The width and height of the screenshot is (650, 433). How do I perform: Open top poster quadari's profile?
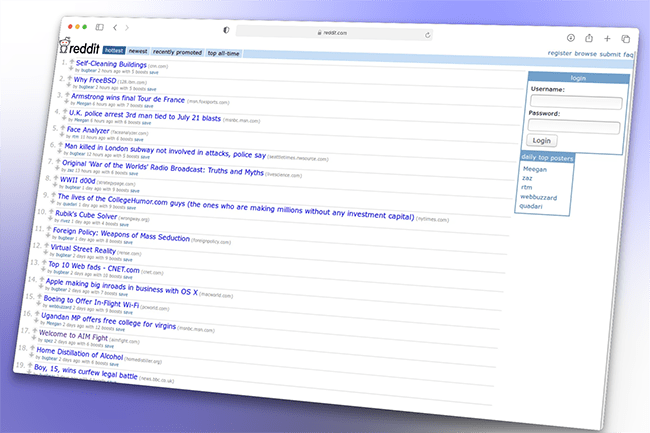tap(531, 206)
